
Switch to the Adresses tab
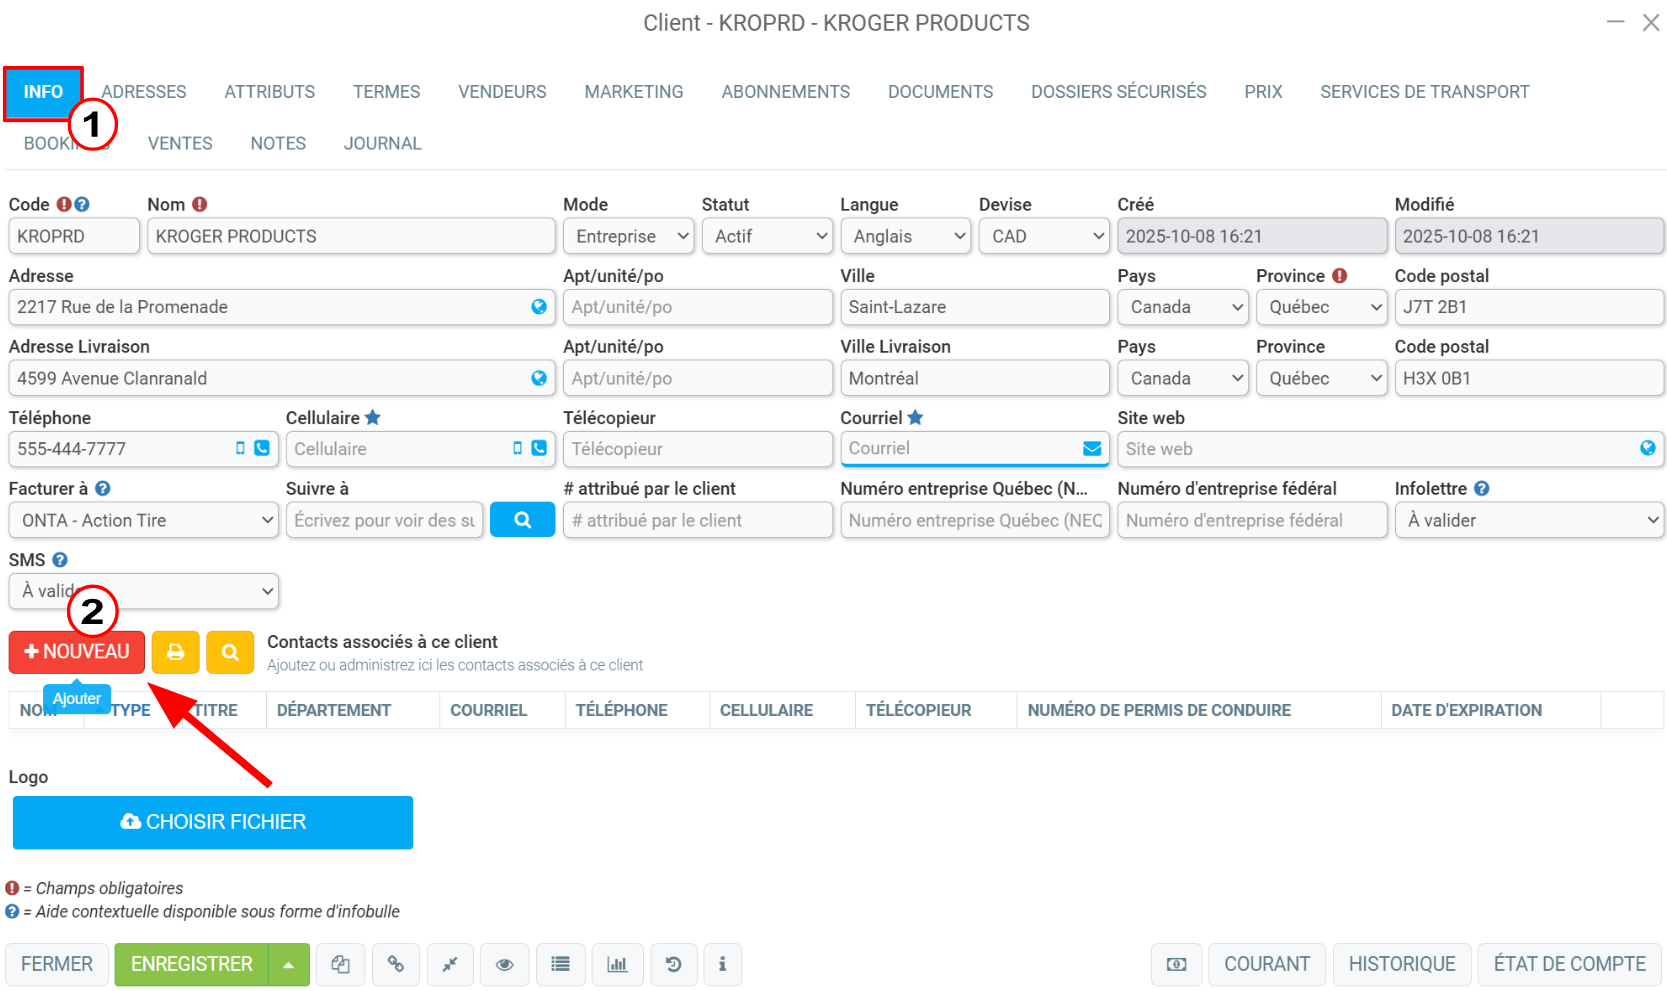tap(144, 92)
